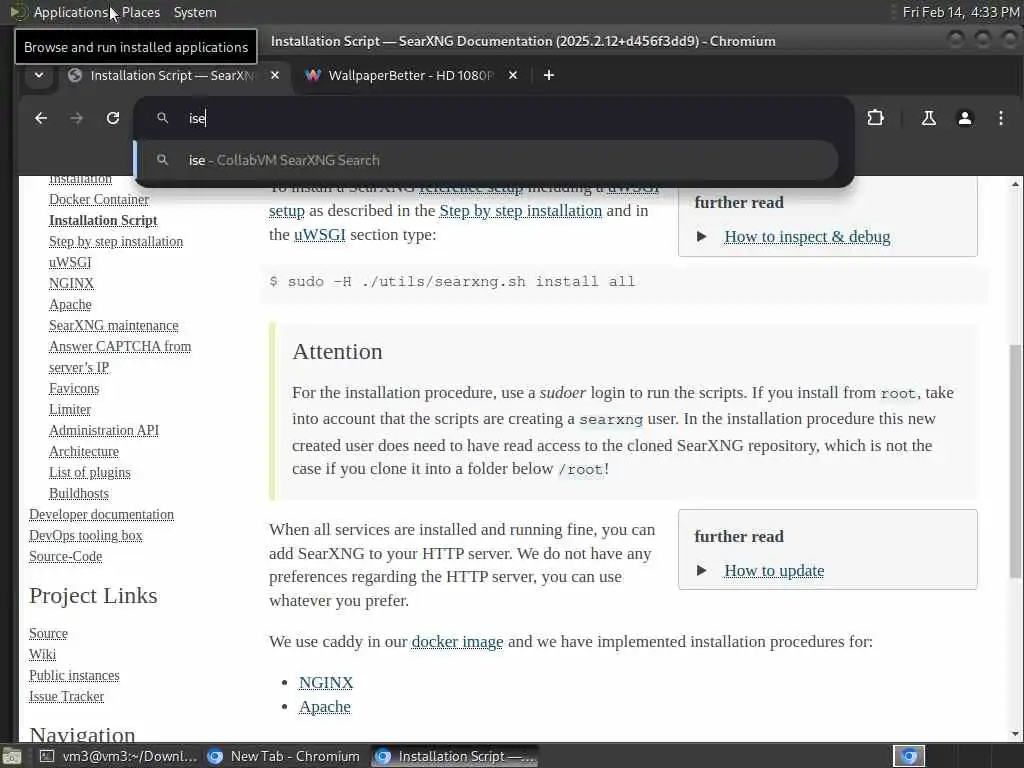1024x768 pixels.
Task: Click the Chromium workspace switcher icon
Action: coord(909,756)
